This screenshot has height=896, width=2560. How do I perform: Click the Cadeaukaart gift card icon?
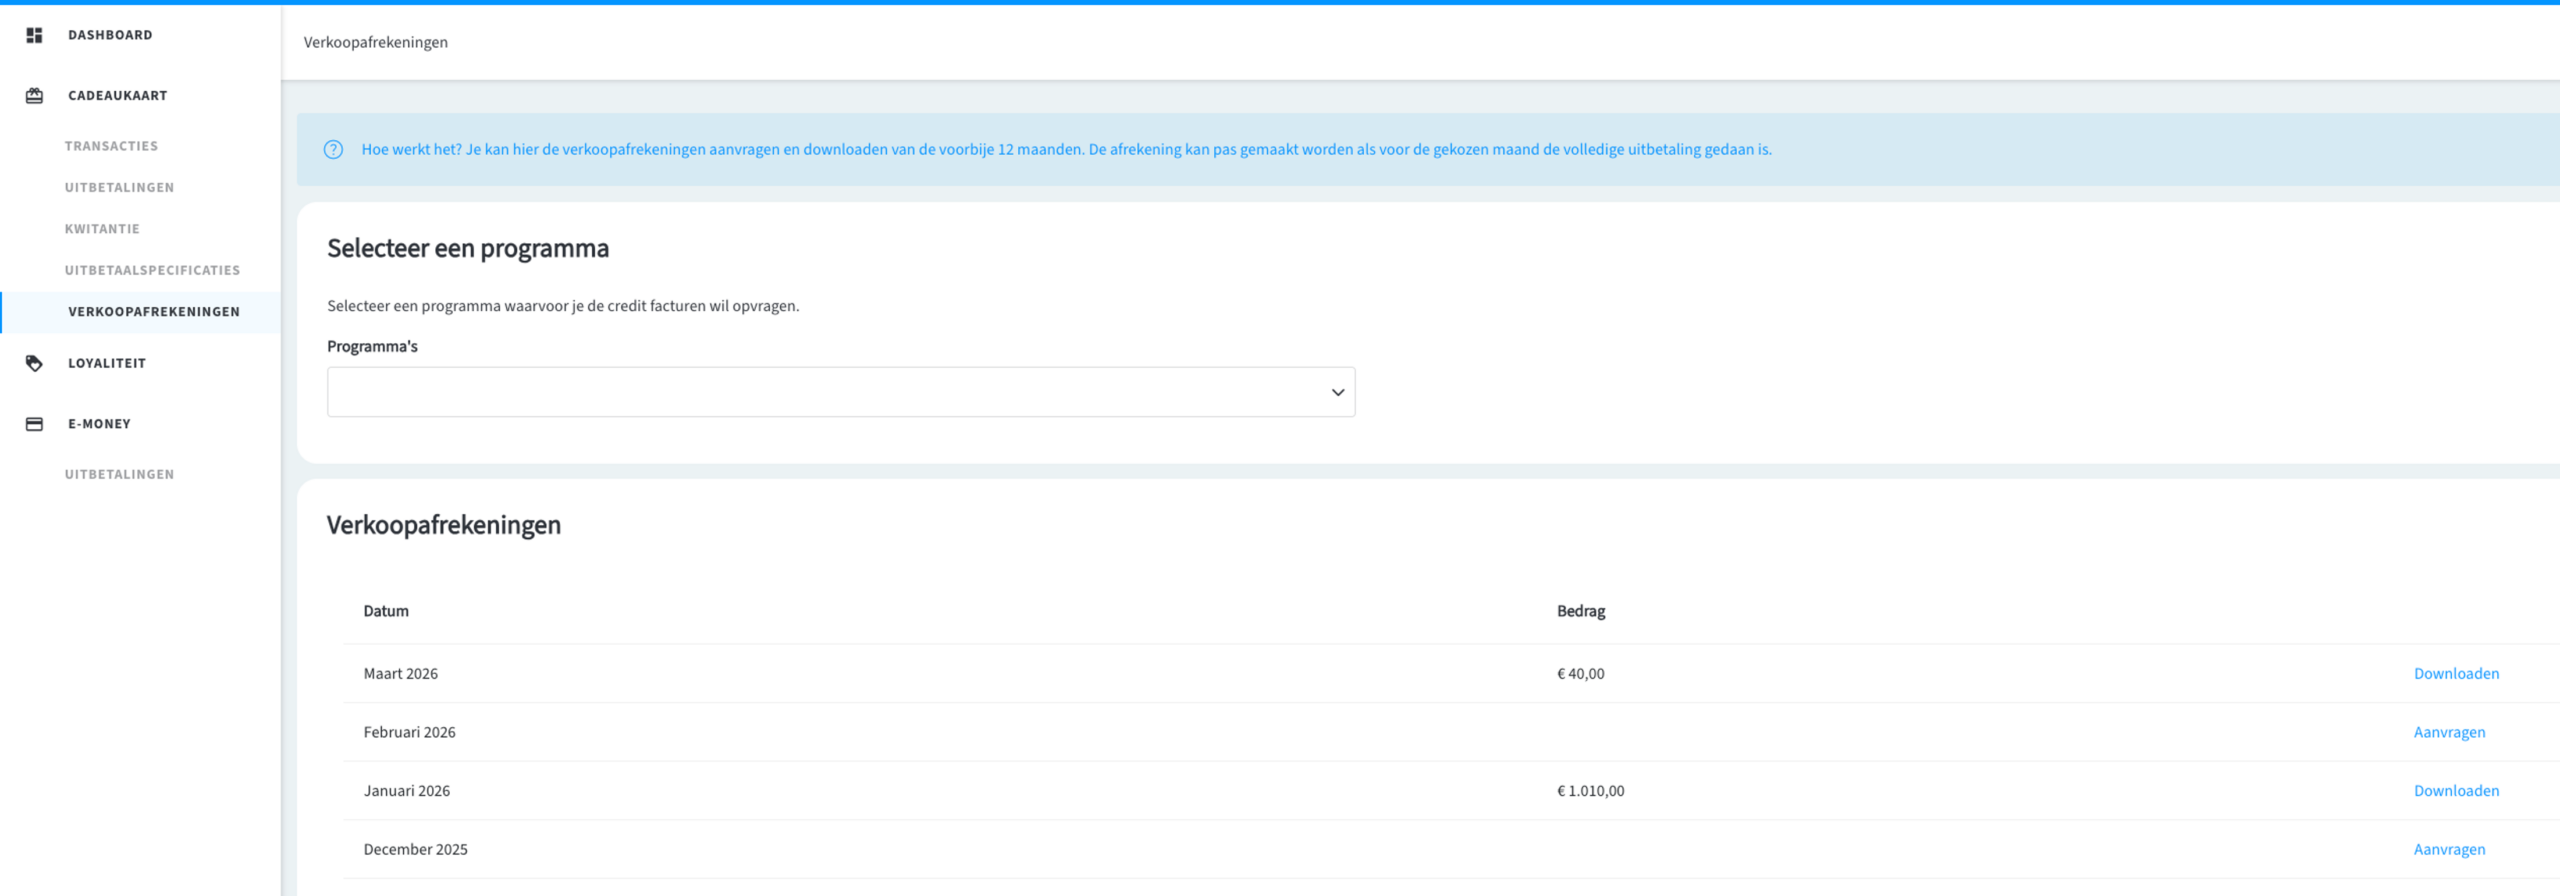34,96
